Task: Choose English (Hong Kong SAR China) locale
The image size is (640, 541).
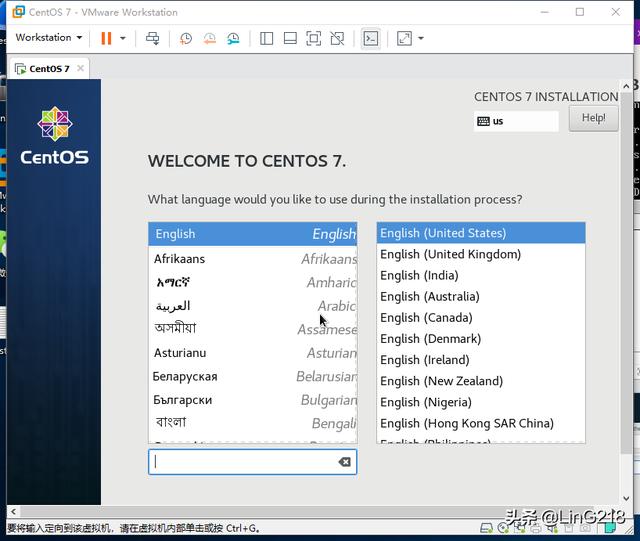Action: point(481,423)
